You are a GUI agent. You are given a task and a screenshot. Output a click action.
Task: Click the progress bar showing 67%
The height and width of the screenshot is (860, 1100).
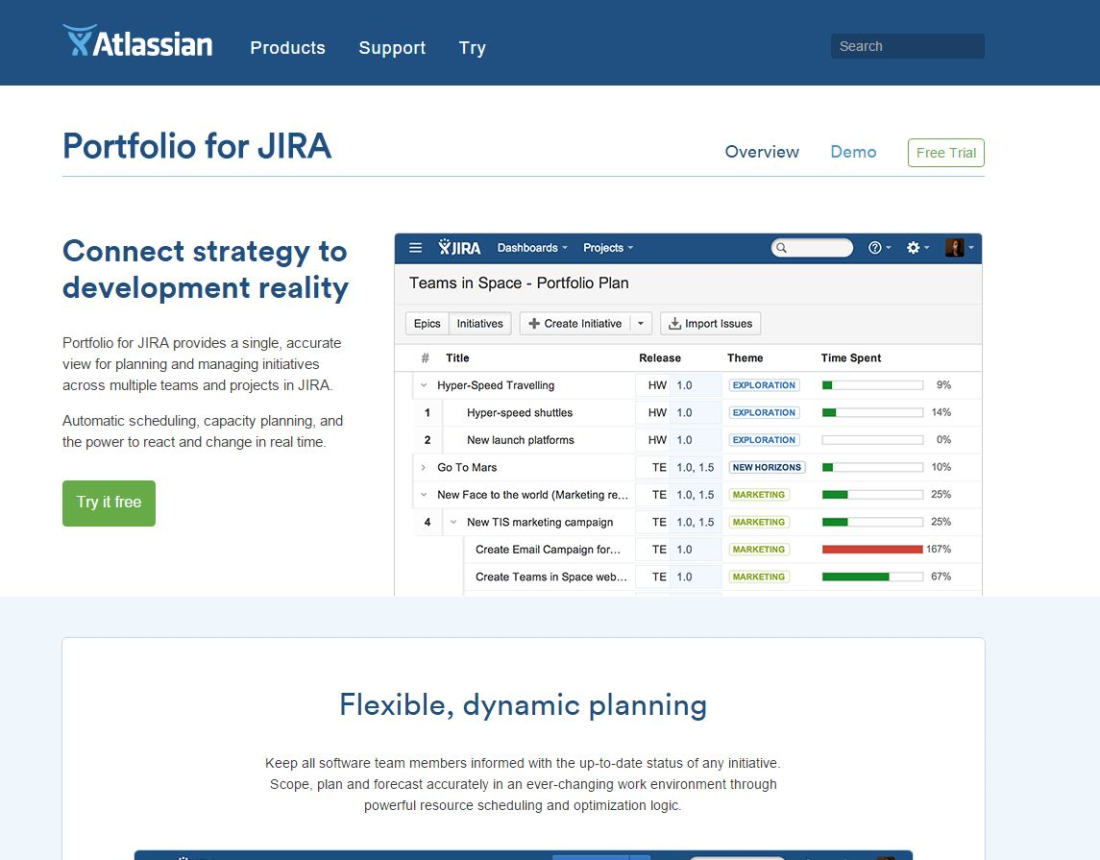[872, 577]
